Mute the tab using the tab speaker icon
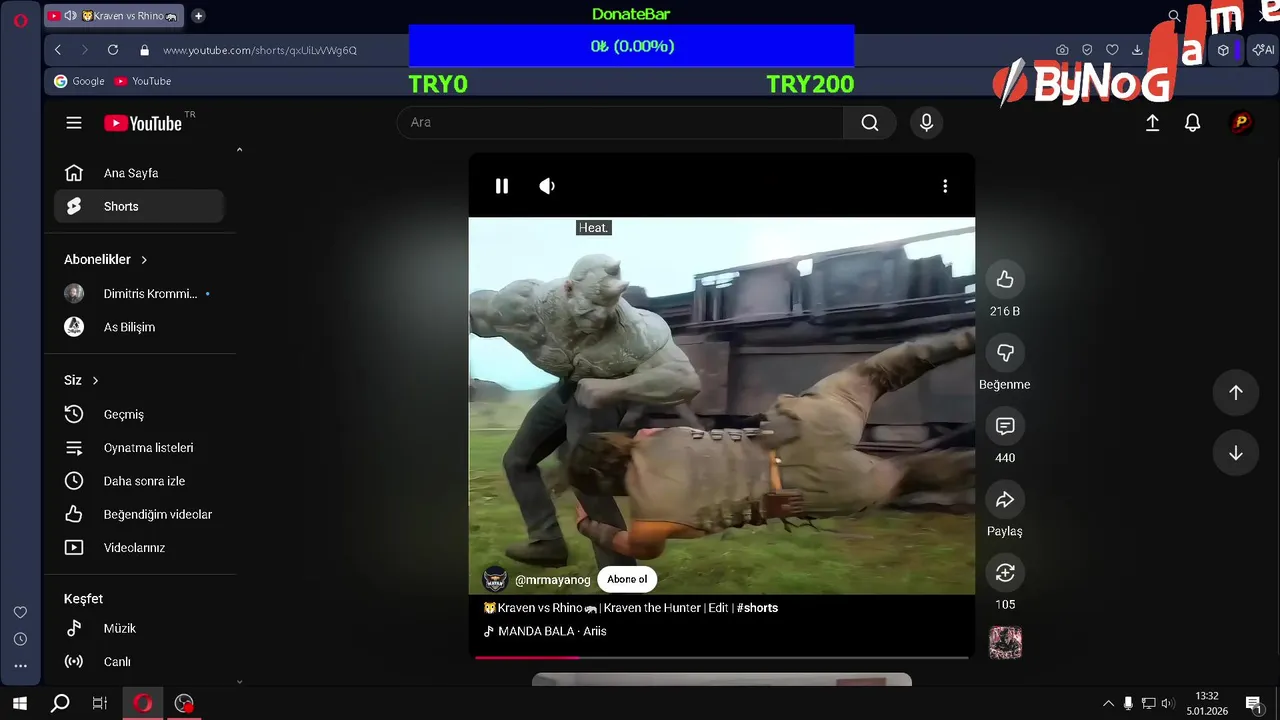 click(70, 16)
